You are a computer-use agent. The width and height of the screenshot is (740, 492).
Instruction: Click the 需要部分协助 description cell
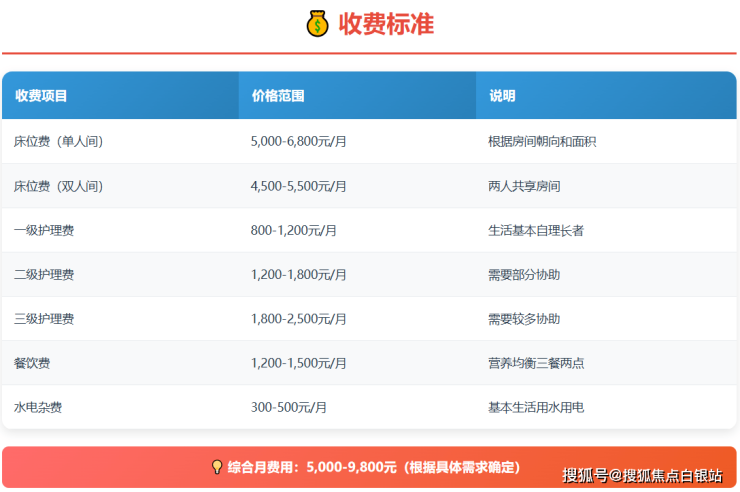pyautogui.click(x=524, y=274)
